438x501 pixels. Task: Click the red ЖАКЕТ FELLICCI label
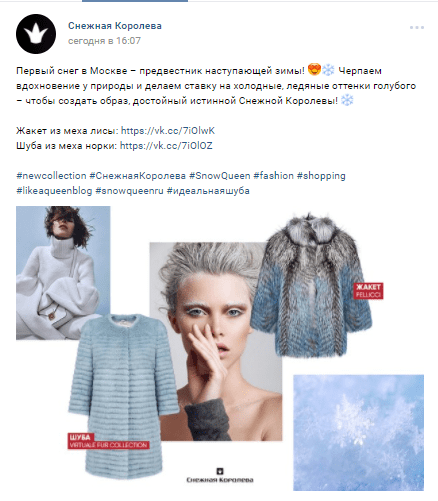[x=368, y=291]
